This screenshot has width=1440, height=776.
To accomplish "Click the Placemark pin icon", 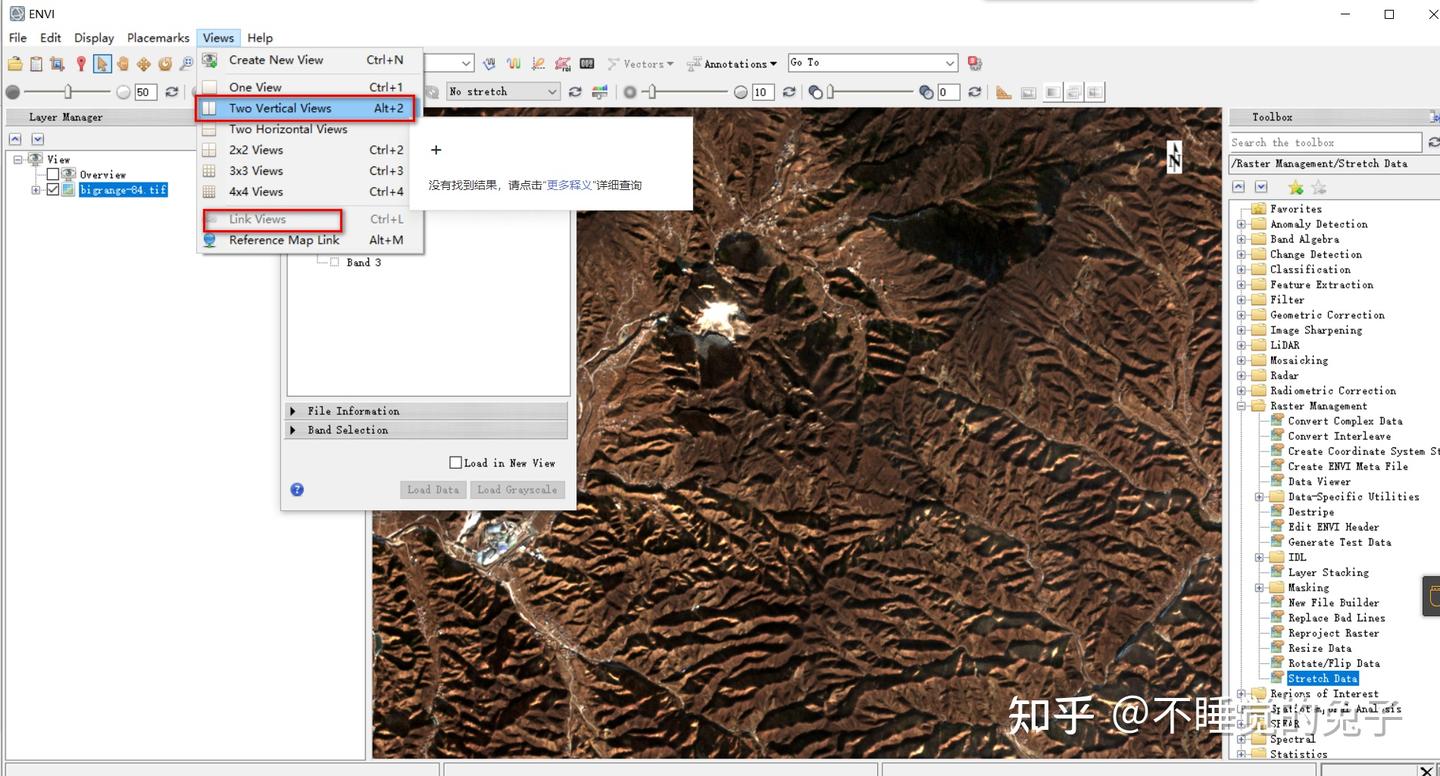I will 80,63.
